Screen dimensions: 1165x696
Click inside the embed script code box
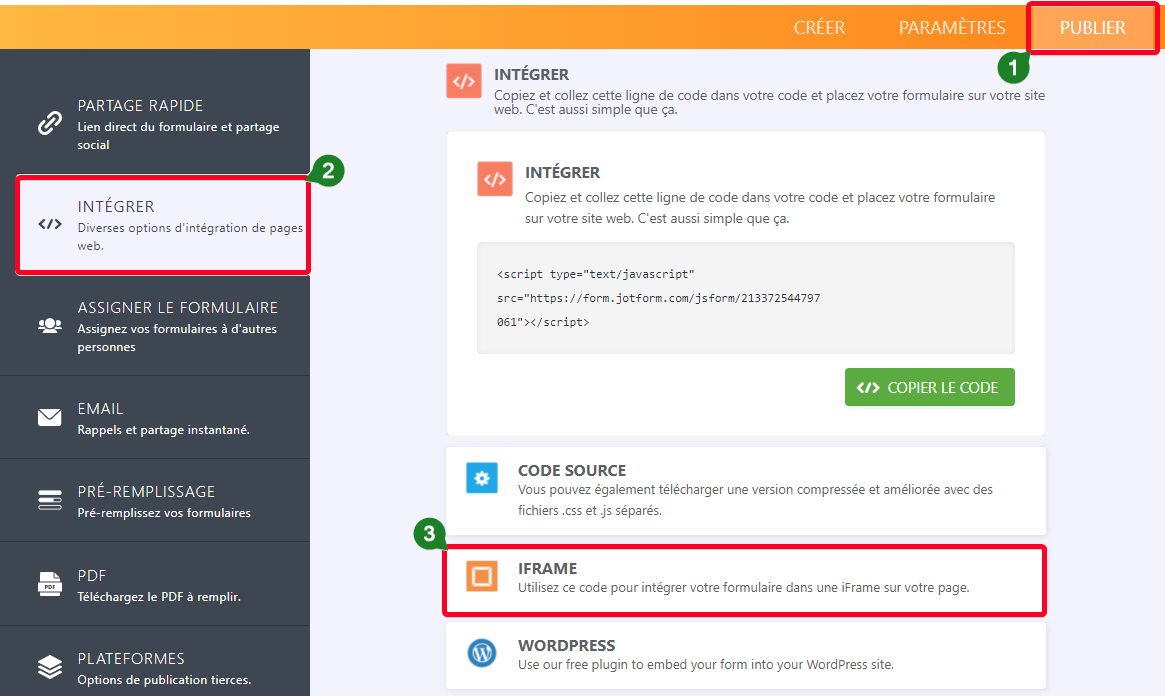tap(745, 298)
